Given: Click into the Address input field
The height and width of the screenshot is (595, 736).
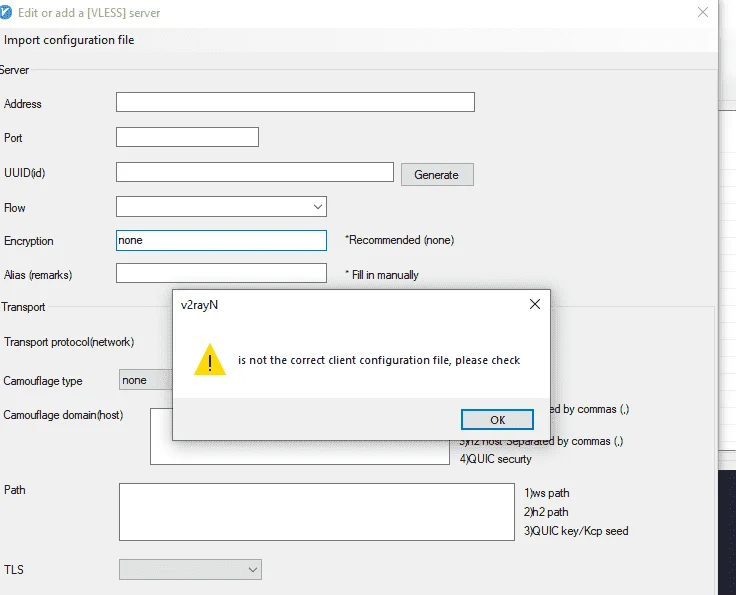Looking at the screenshot, I should pos(295,102).
